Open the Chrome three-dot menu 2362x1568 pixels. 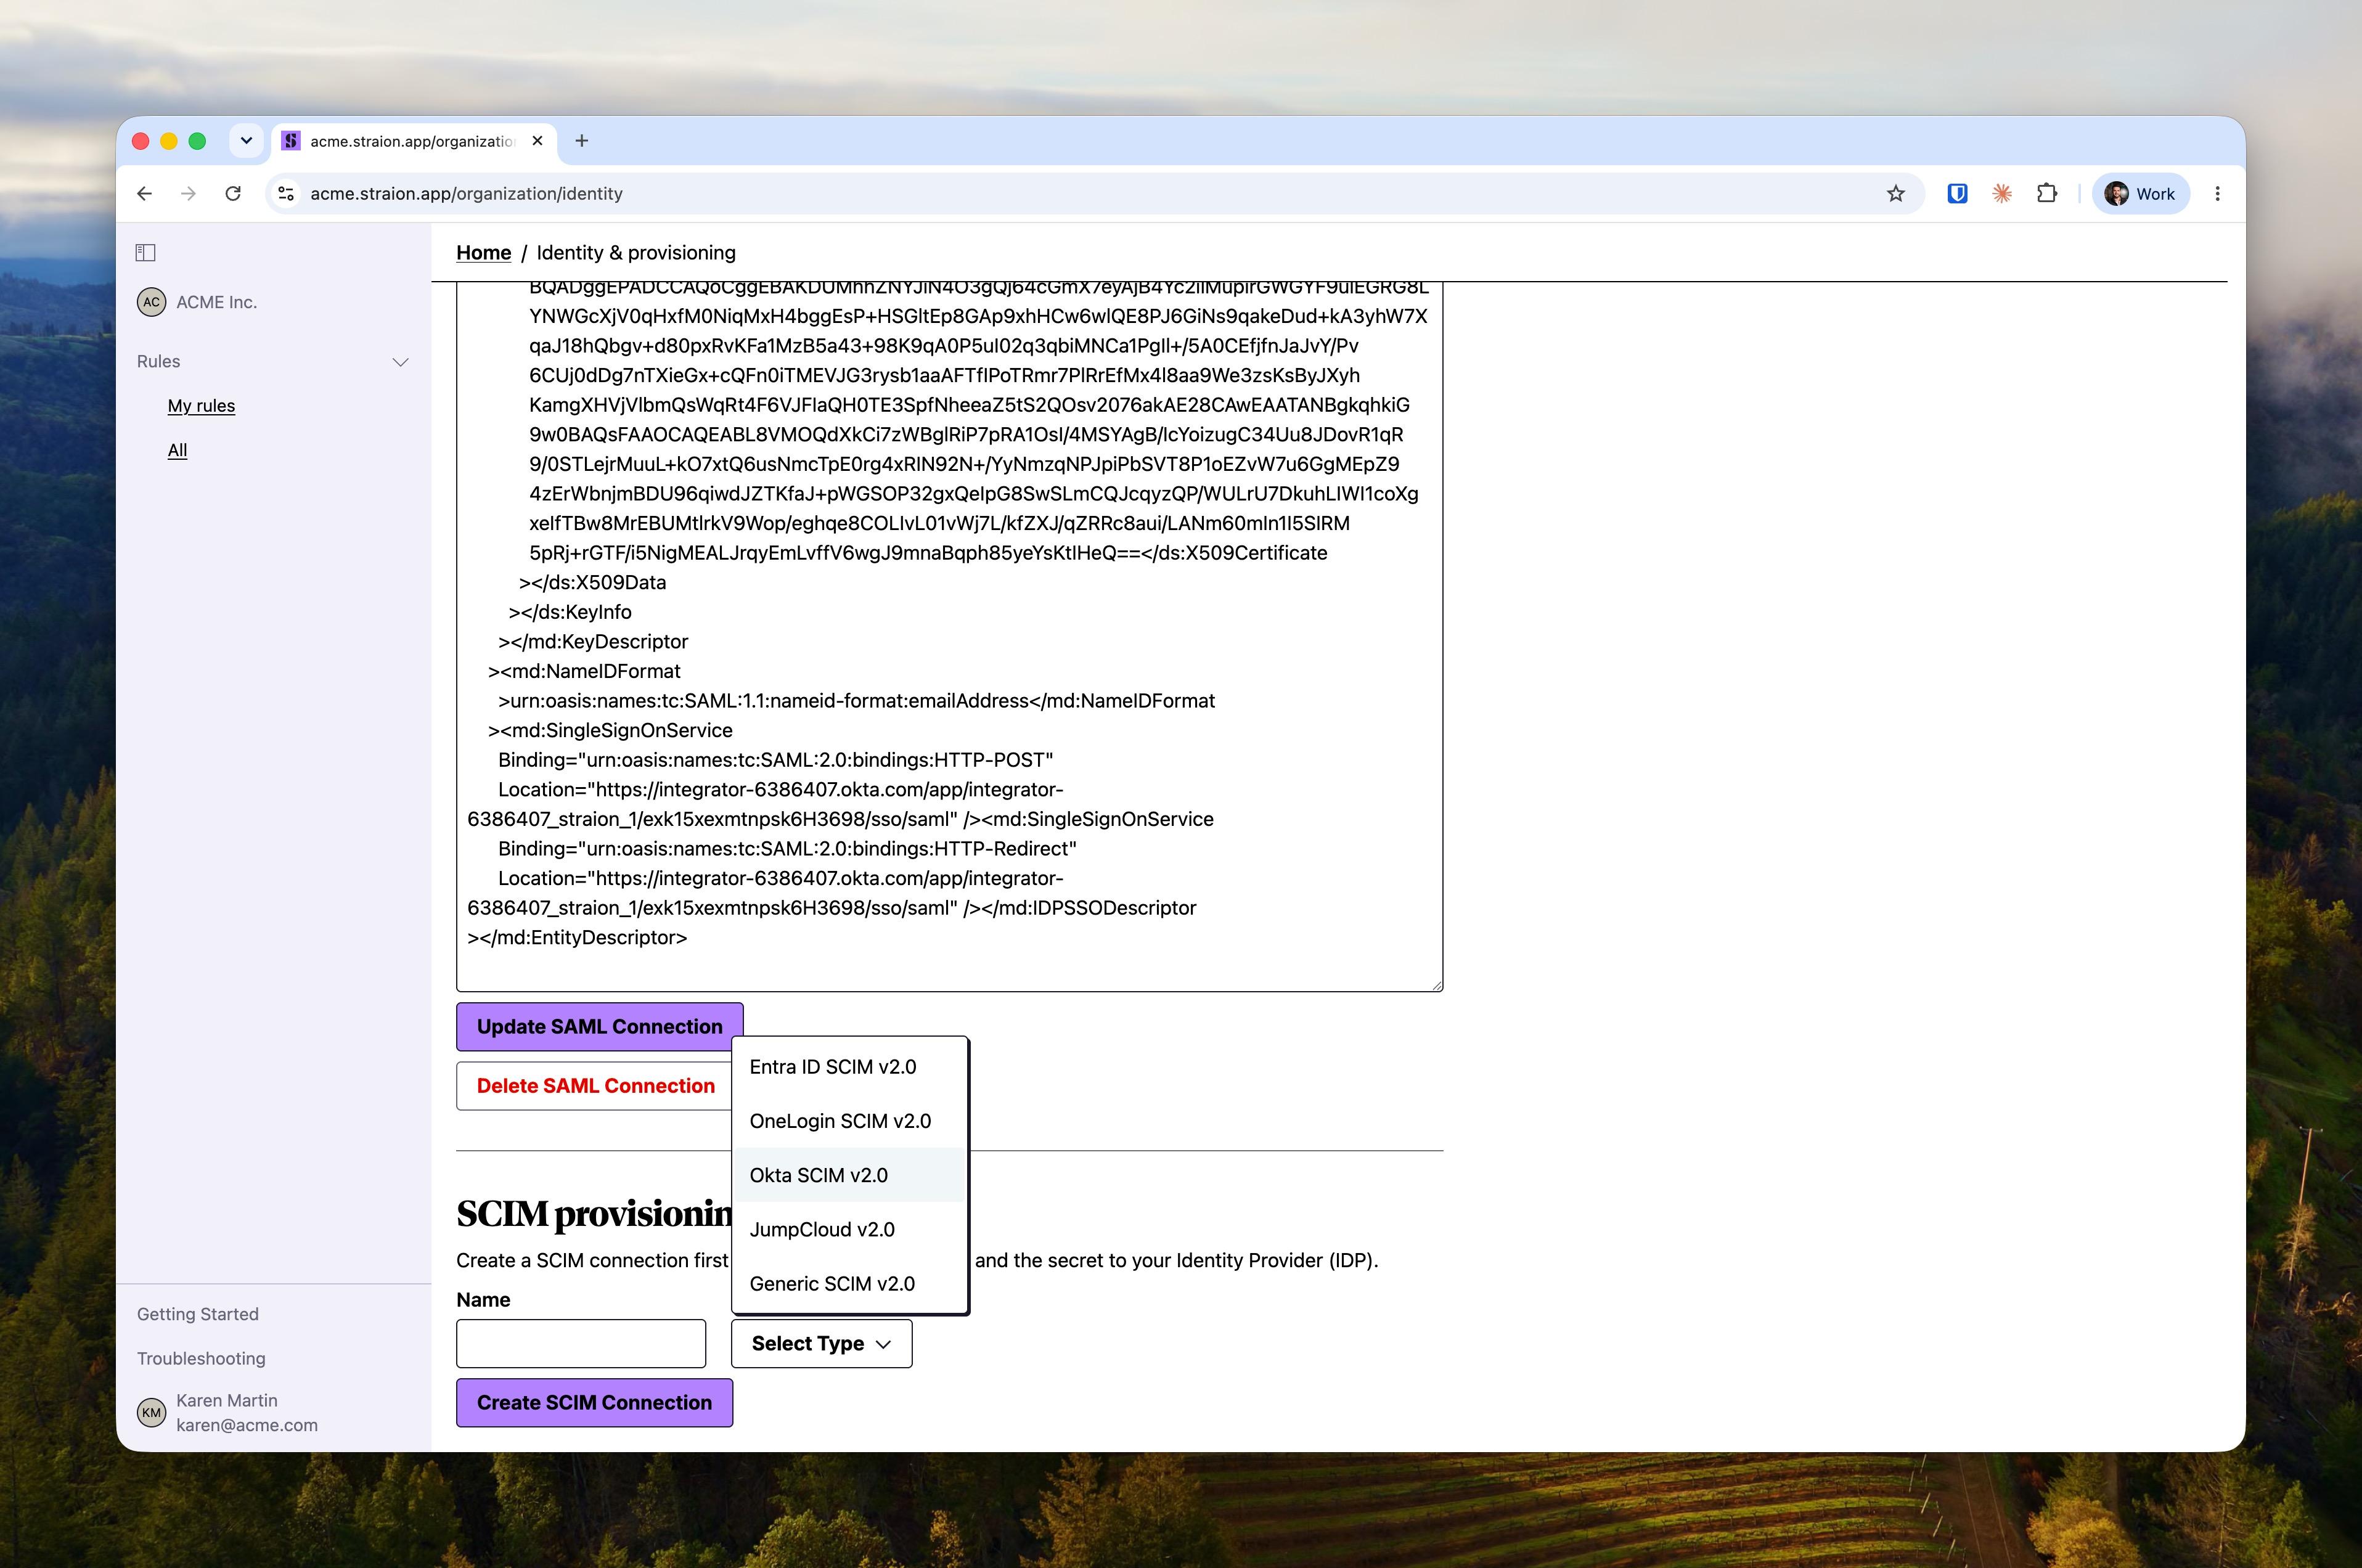[x=2217, y=194]
